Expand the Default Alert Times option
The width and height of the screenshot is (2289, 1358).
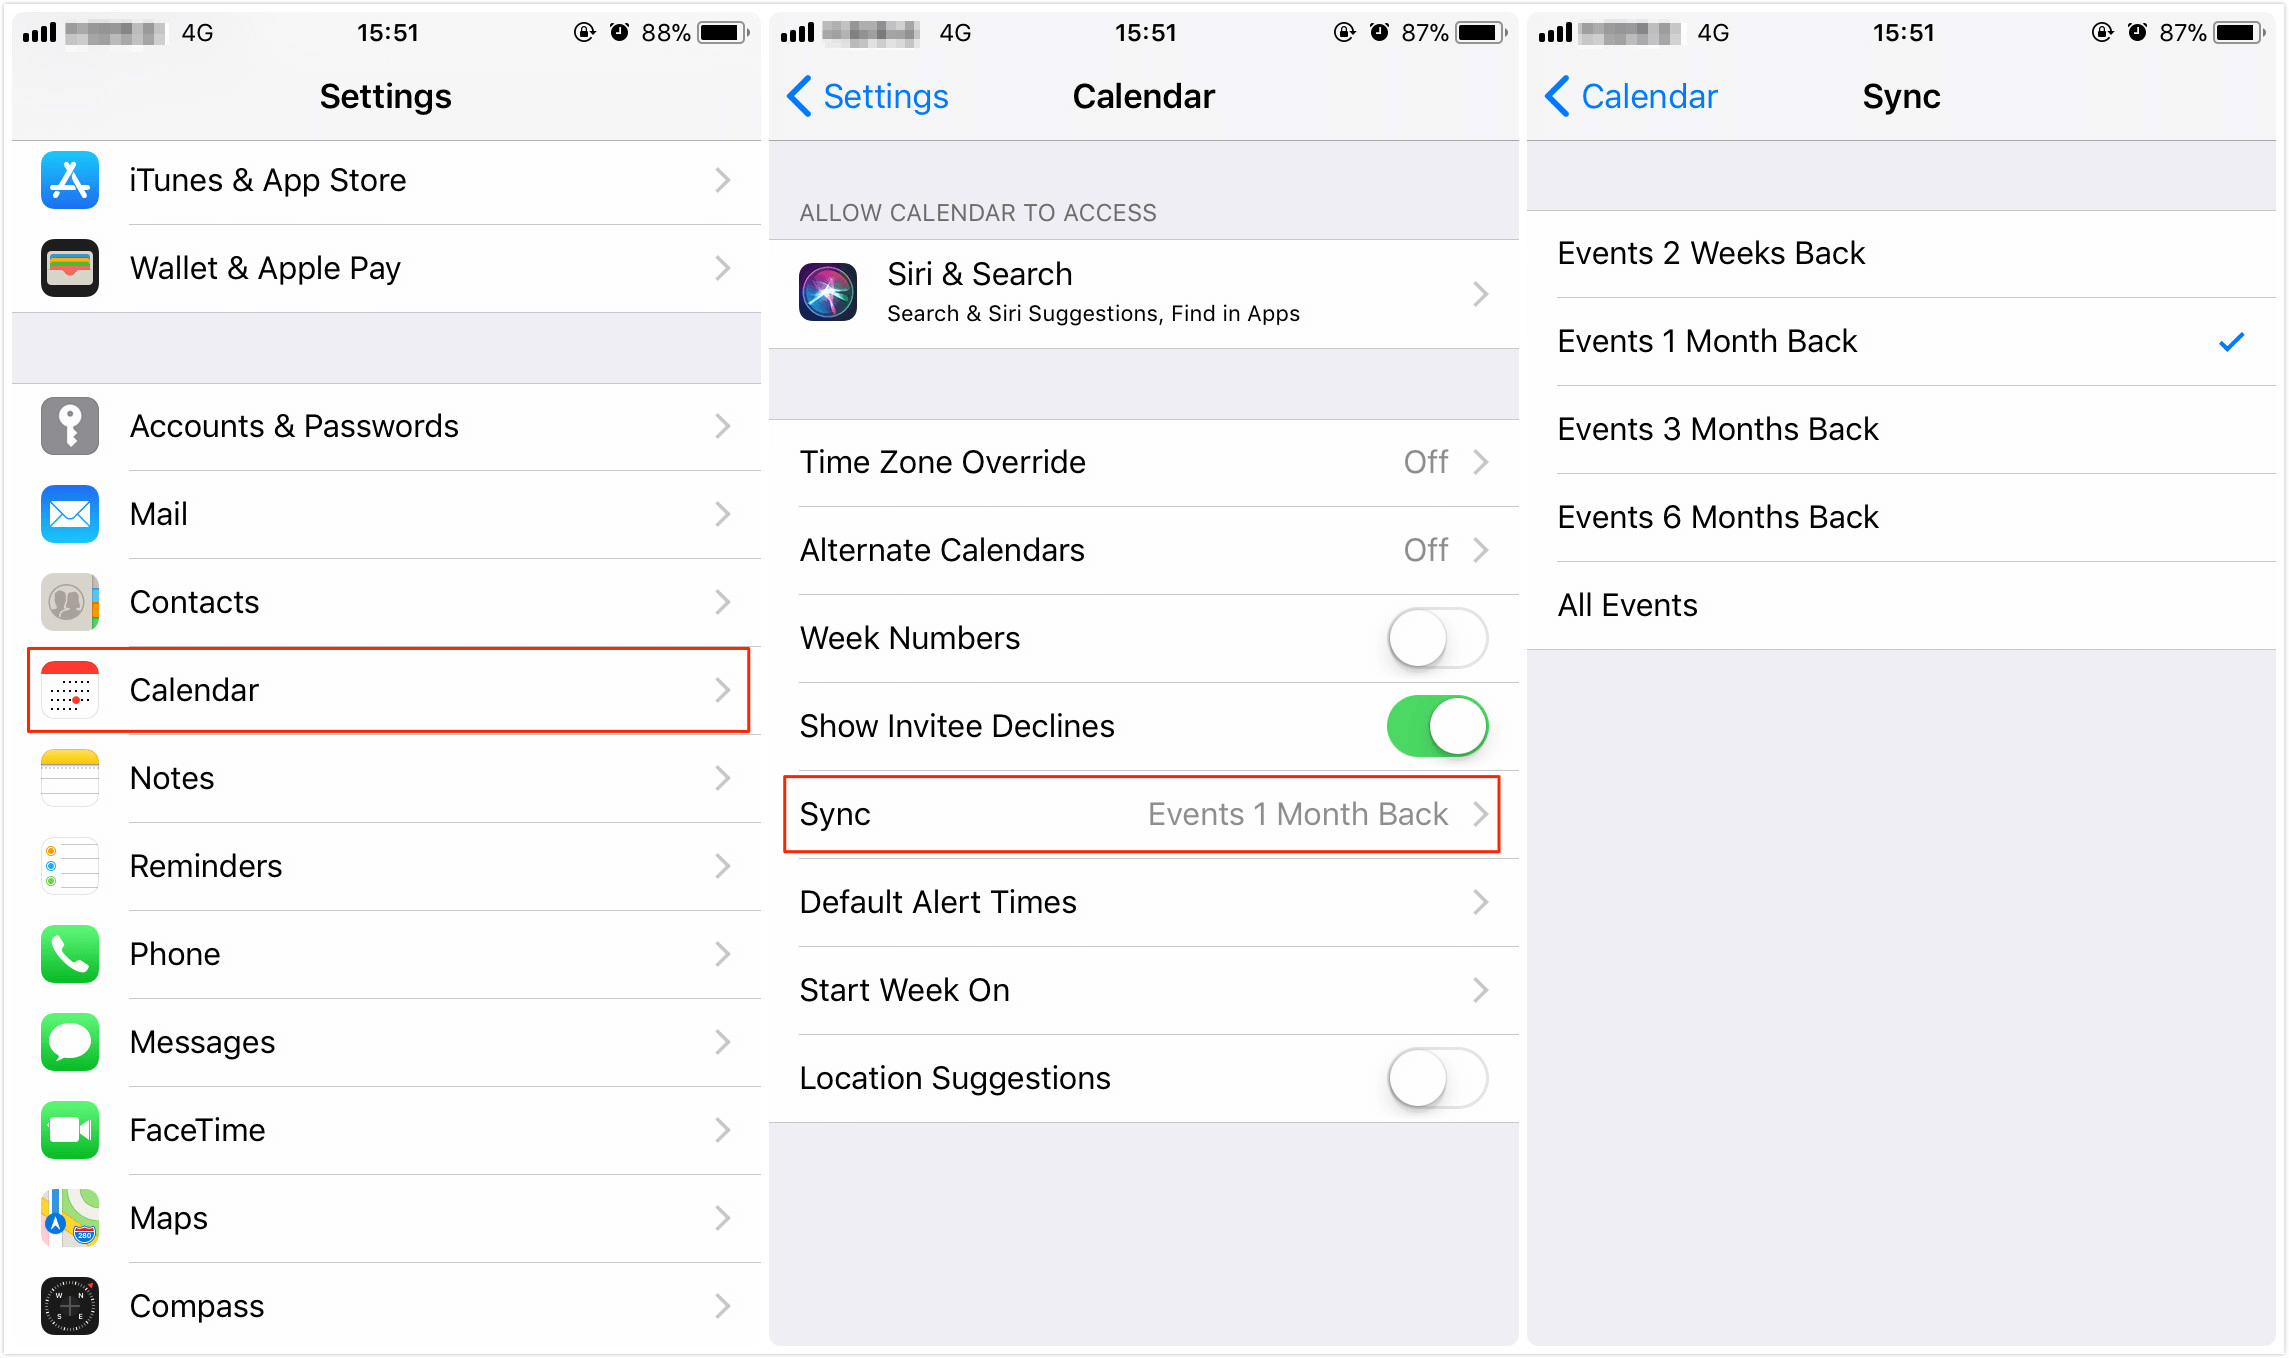1146,900
